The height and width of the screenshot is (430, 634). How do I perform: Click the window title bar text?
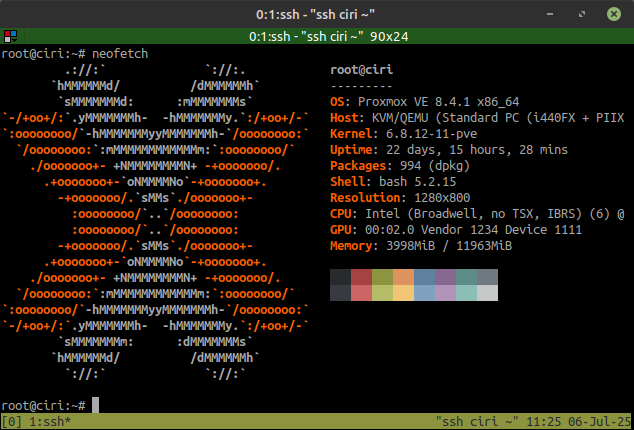point(316,15)
